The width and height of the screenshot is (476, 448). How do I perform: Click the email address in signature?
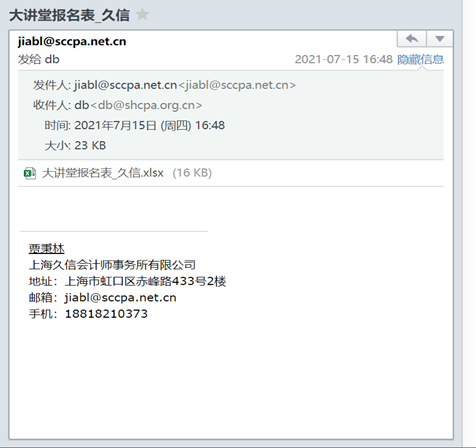tap(120, 297)
